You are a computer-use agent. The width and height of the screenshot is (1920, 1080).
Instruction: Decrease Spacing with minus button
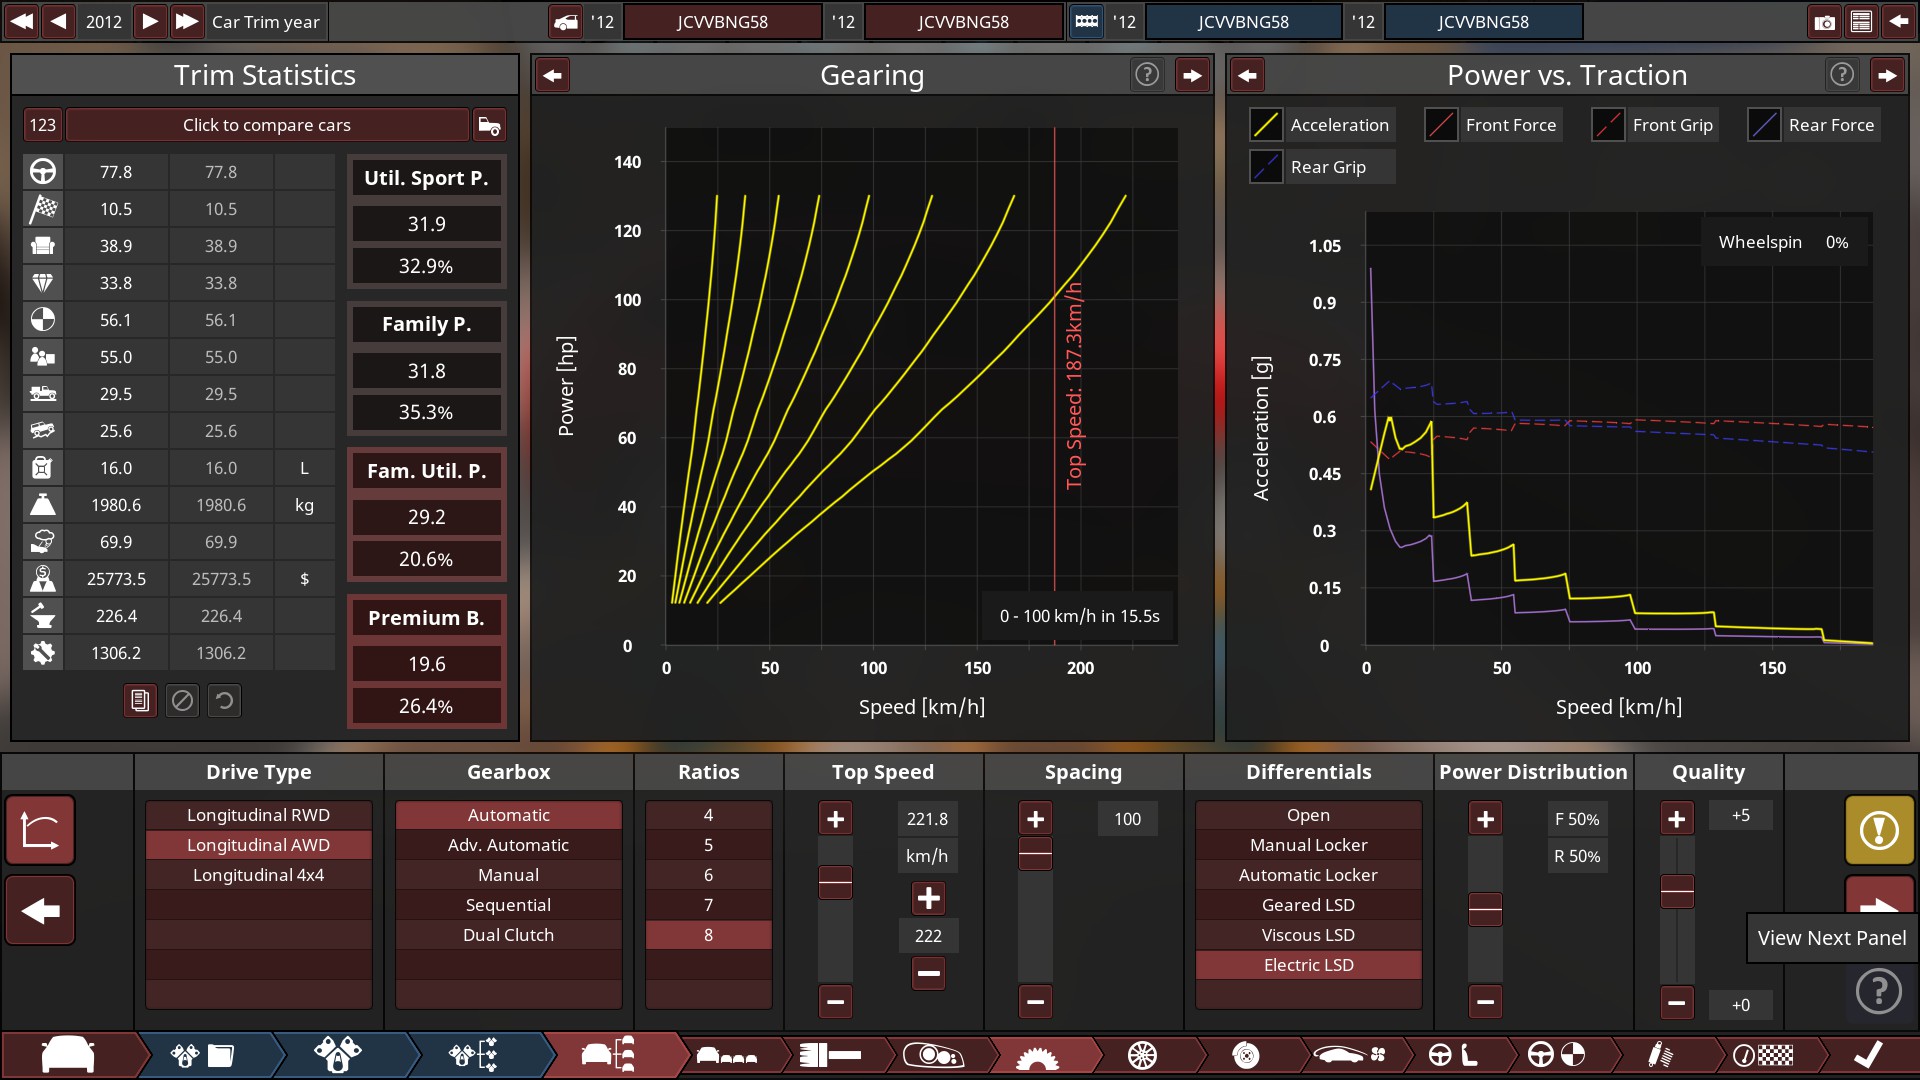click(x=1035, y=1001)
